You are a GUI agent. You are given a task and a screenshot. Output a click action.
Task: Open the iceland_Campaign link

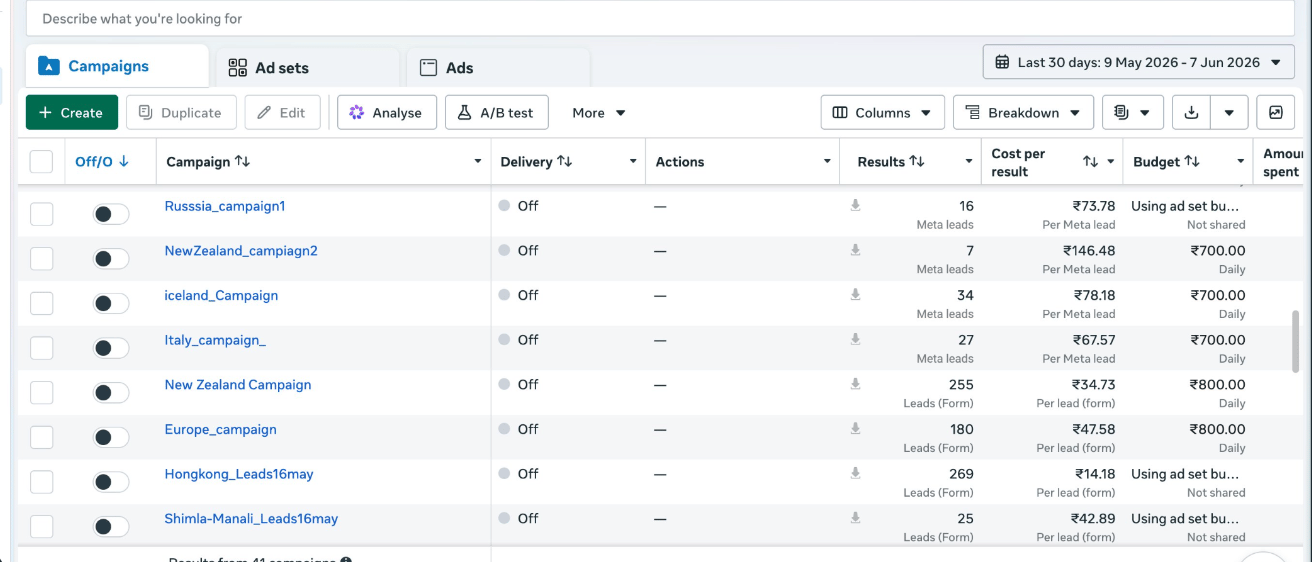point(221,295)
